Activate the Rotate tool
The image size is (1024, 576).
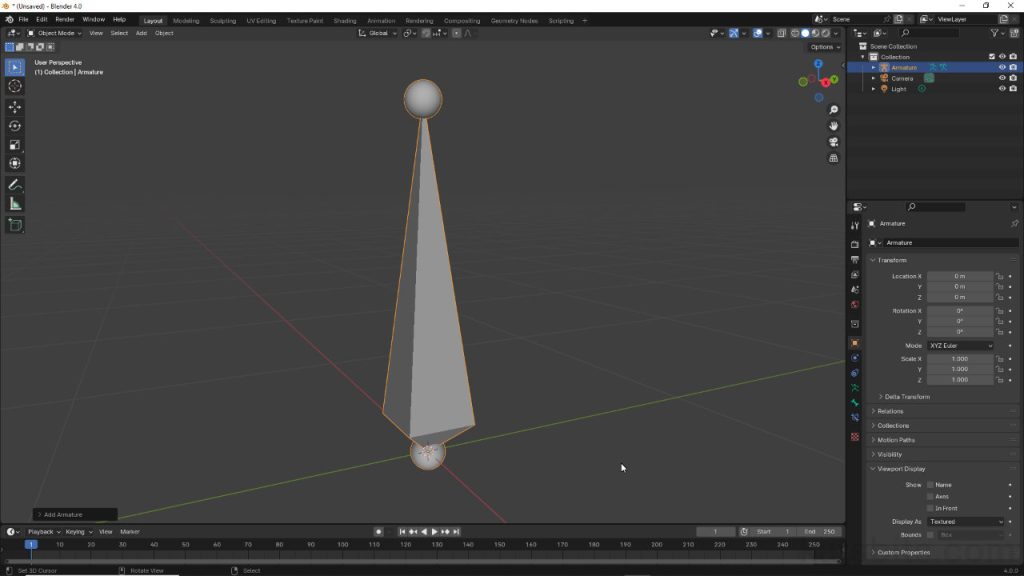click(x=14, y=126)
